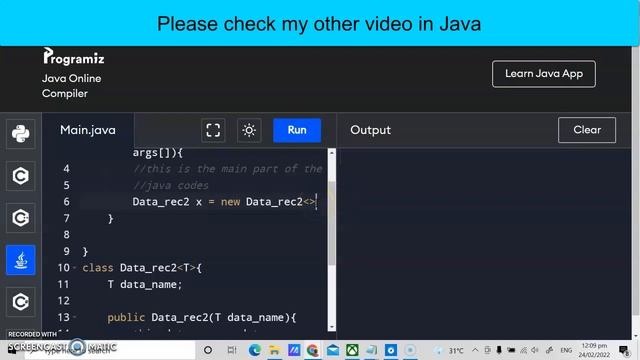Collapse the class Data_rec2 block at line 10
Screen dimensions: 640x360
pos(75,268)
